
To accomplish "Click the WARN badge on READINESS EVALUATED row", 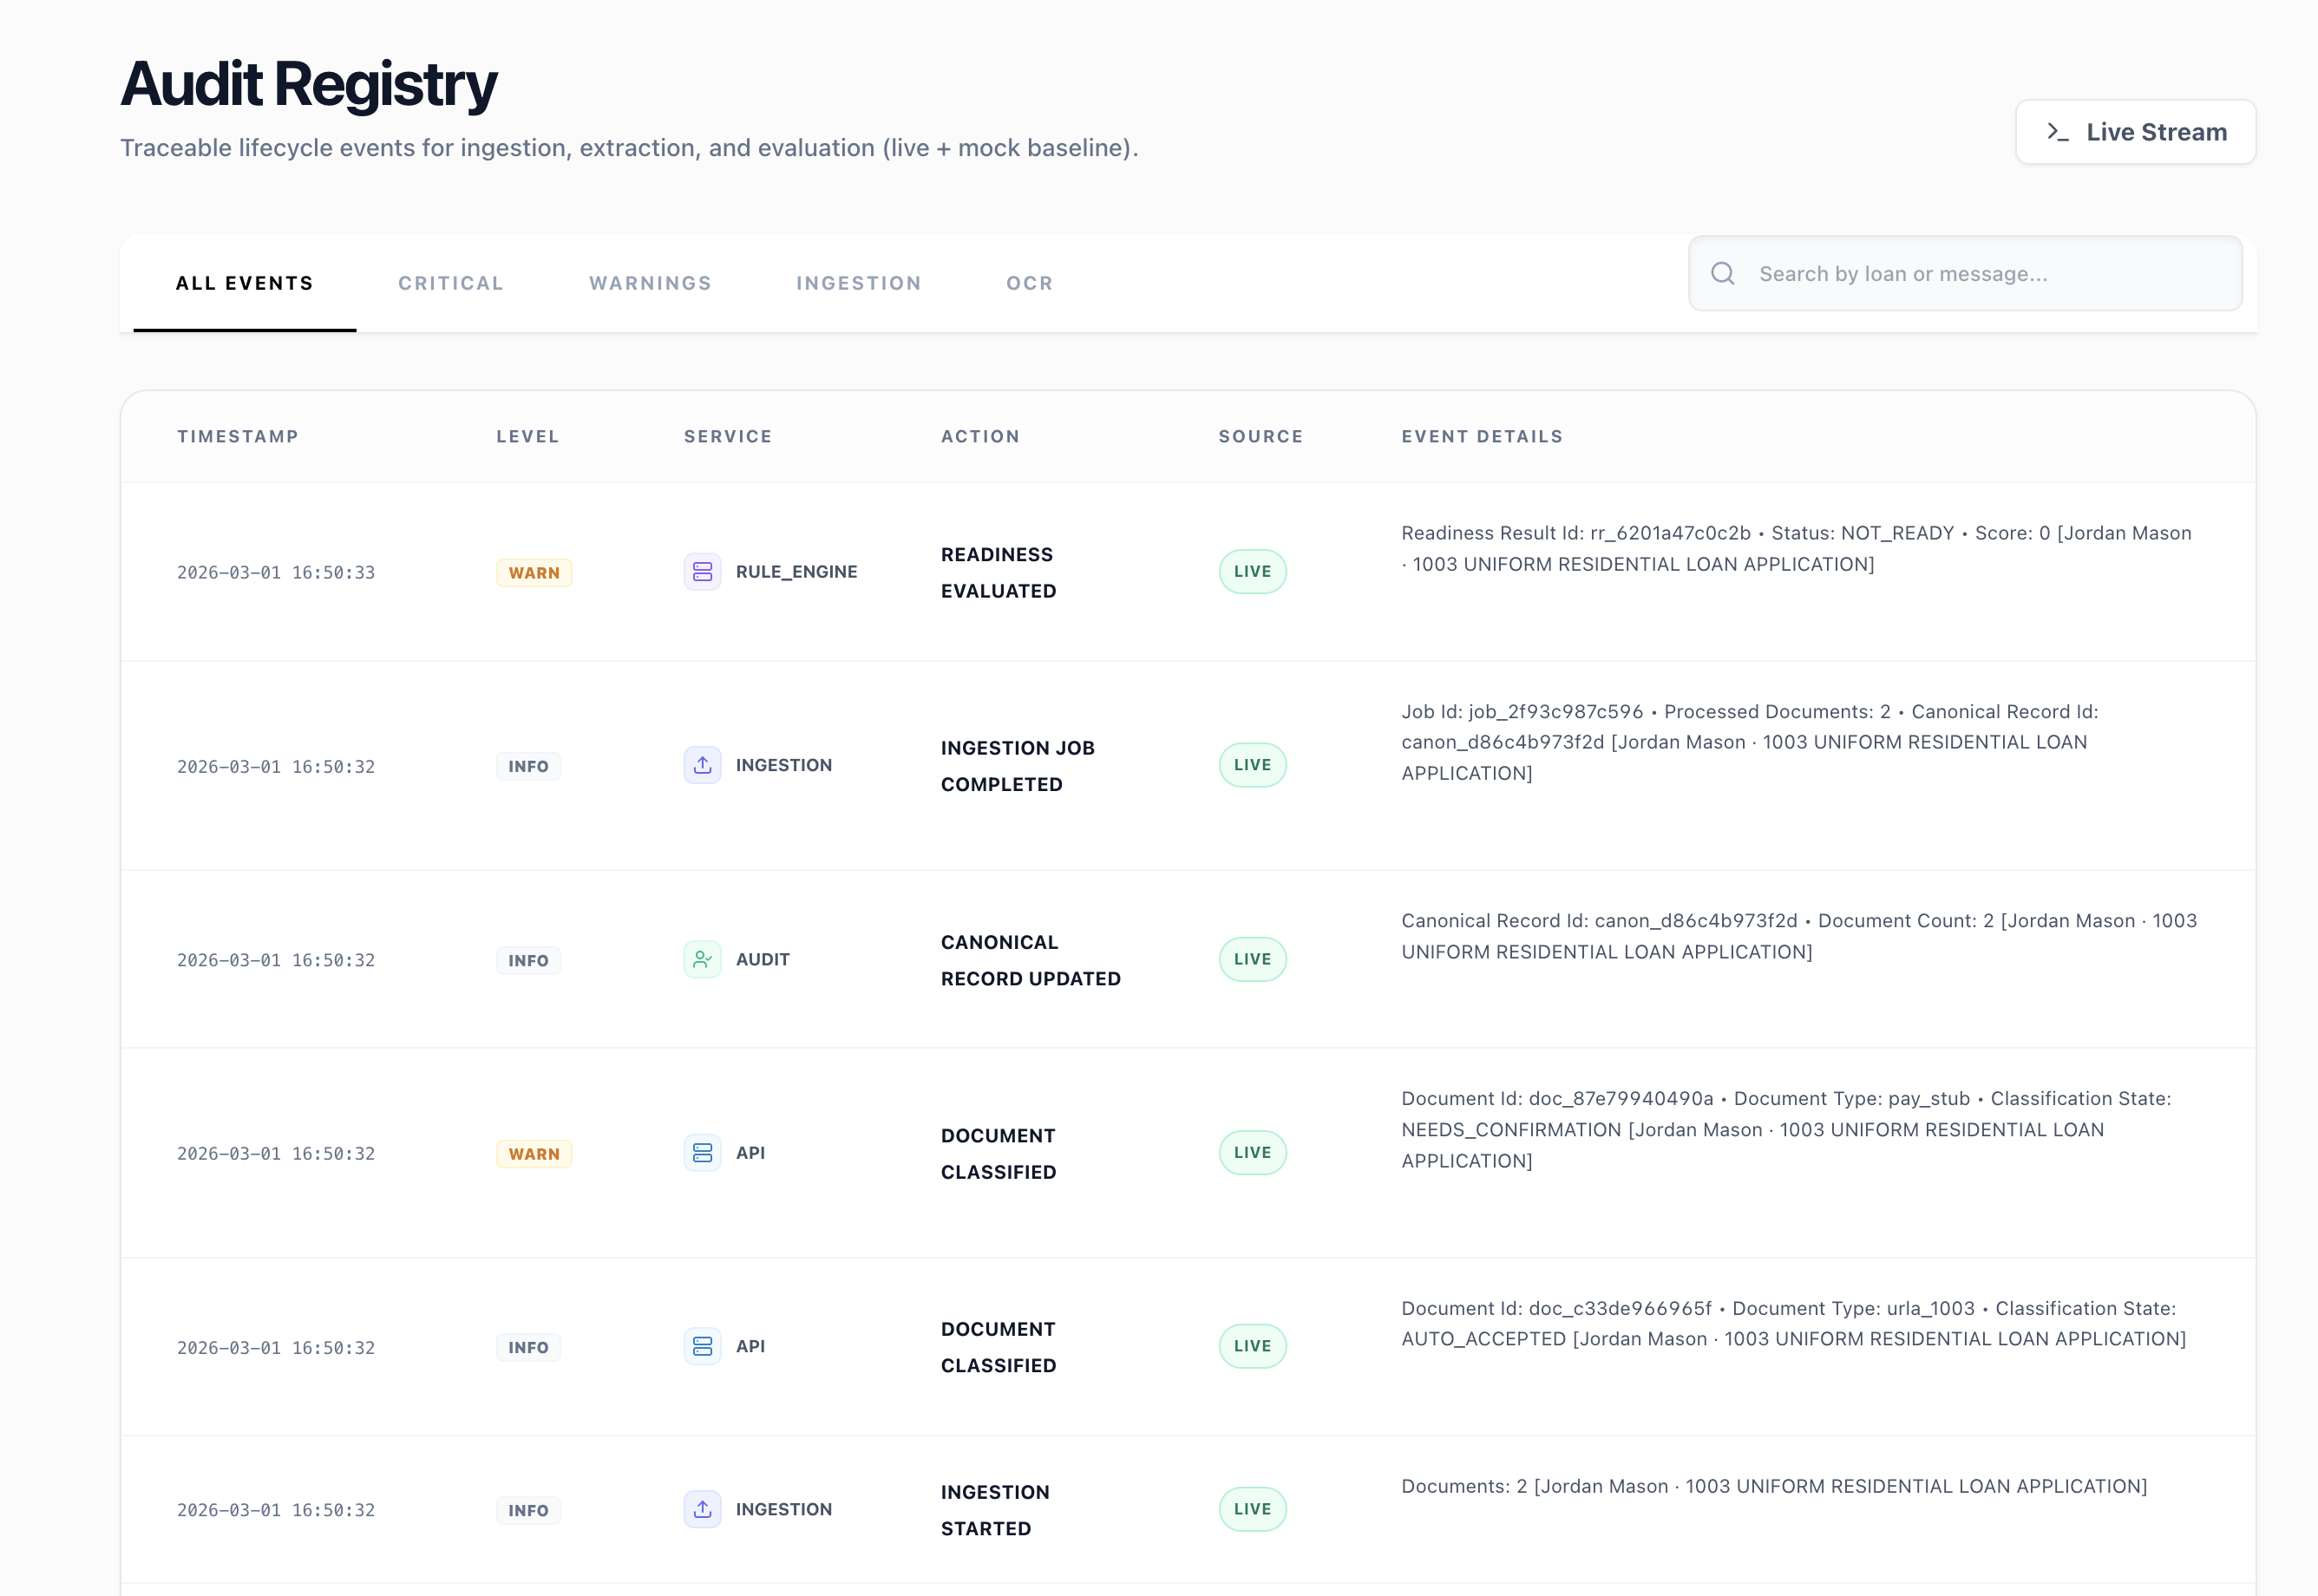I will pos(534,573).
